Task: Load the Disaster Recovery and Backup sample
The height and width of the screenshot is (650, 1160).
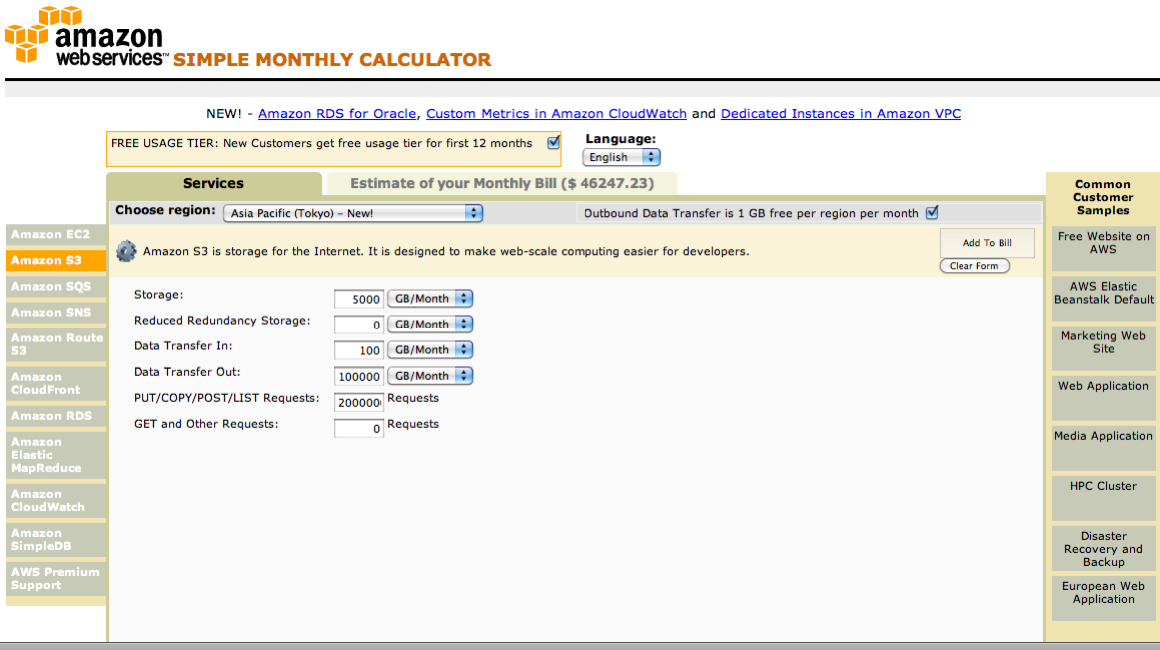Action: coord(1103,549)
